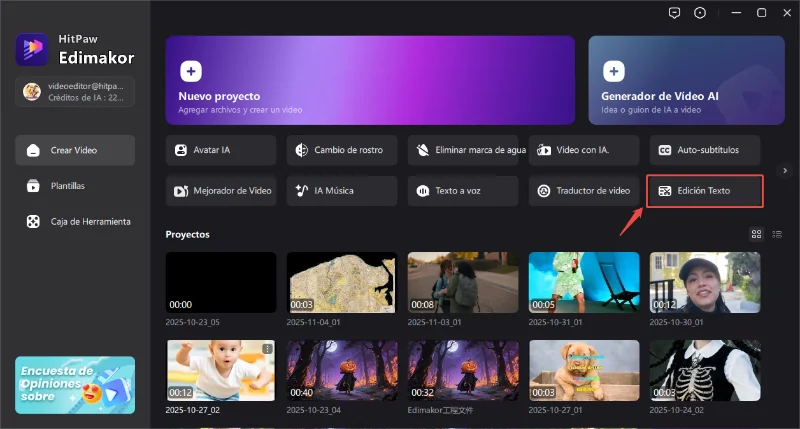
Task: Open the account info panel for videoeditor@hitpa...
Action: pyautogui.click(x=75, y=92)
